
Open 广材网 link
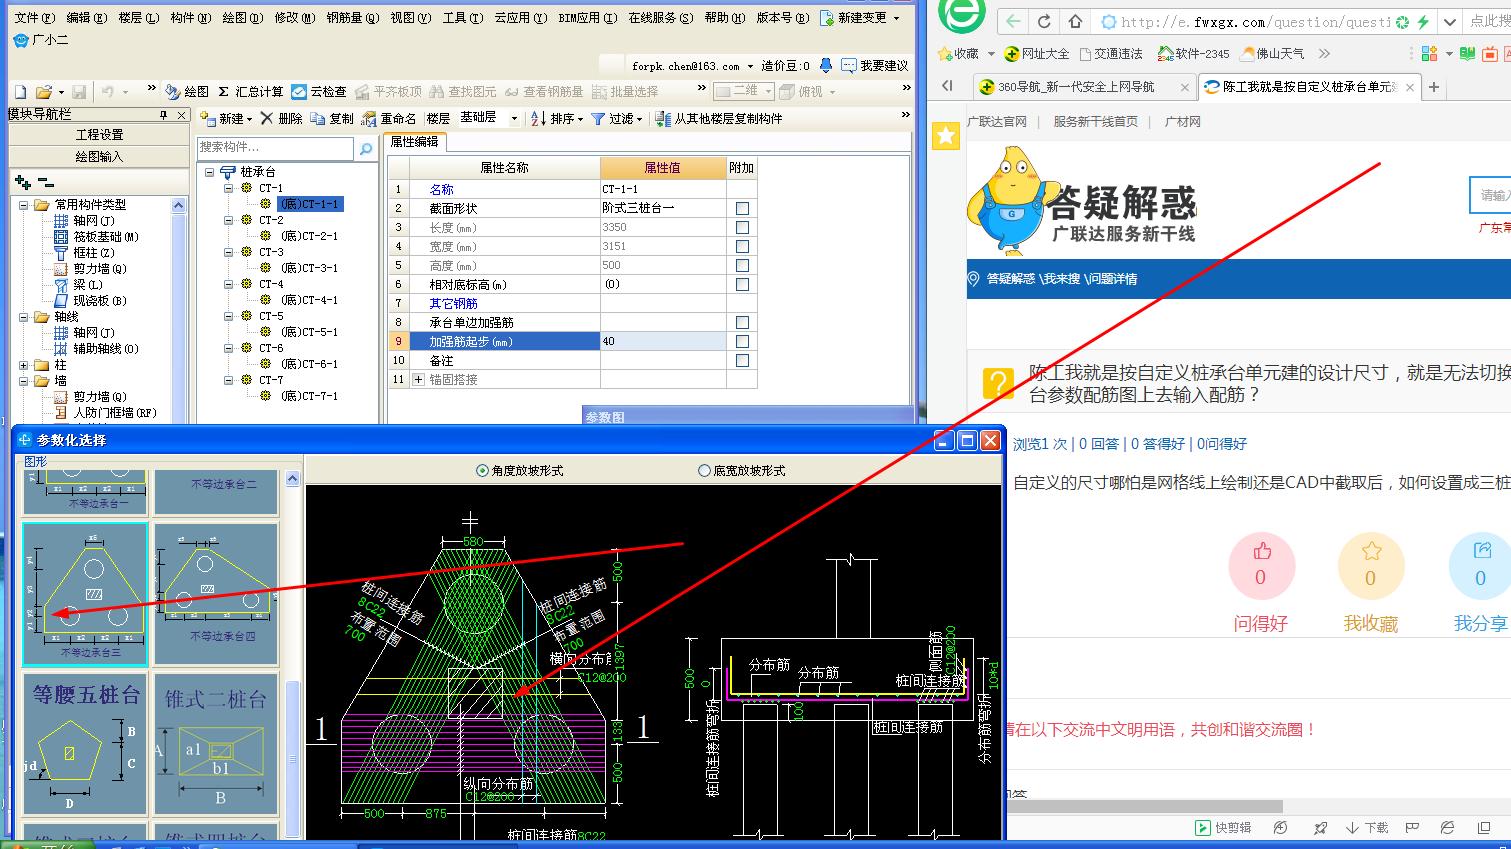point(1182,122)
